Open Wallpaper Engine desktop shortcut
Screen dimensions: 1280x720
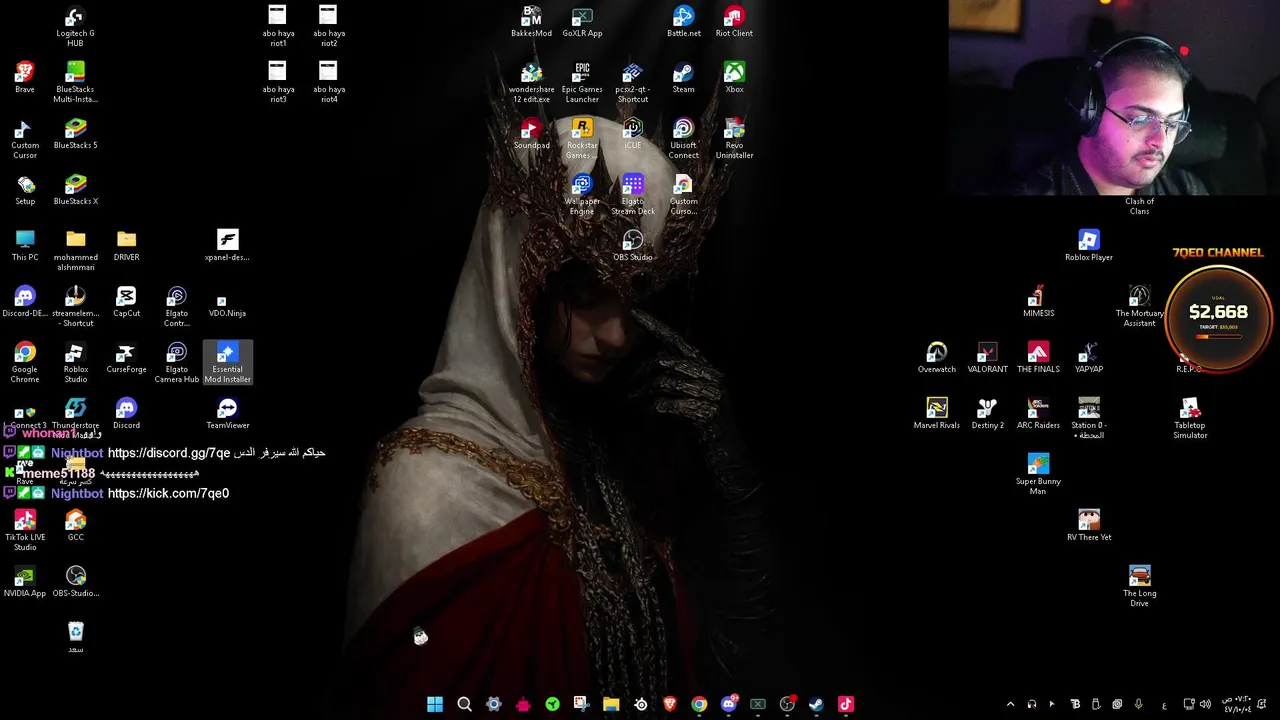point(582,195)
